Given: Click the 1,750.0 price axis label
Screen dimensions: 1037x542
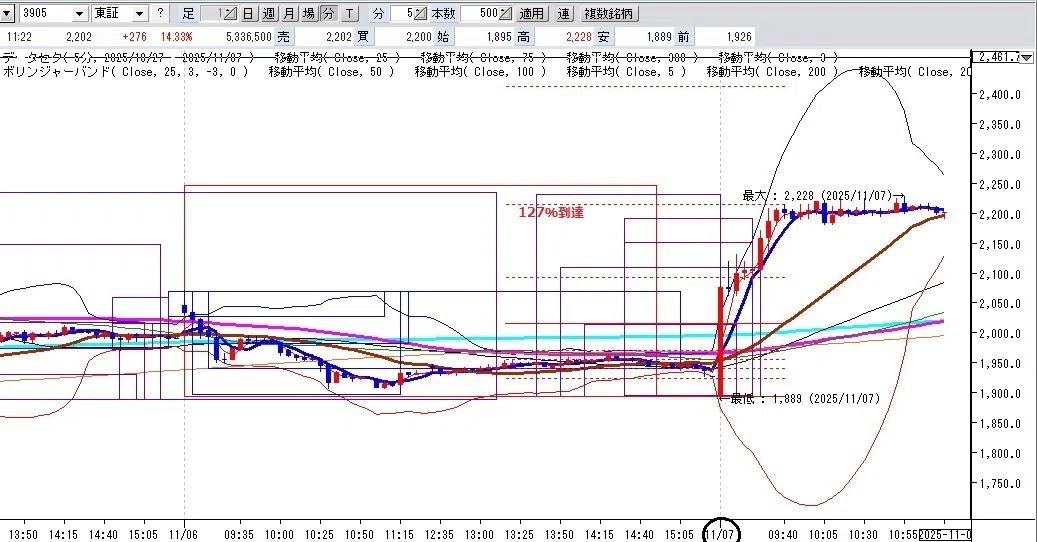Looking at the screenshot, I should click(999, 483).
